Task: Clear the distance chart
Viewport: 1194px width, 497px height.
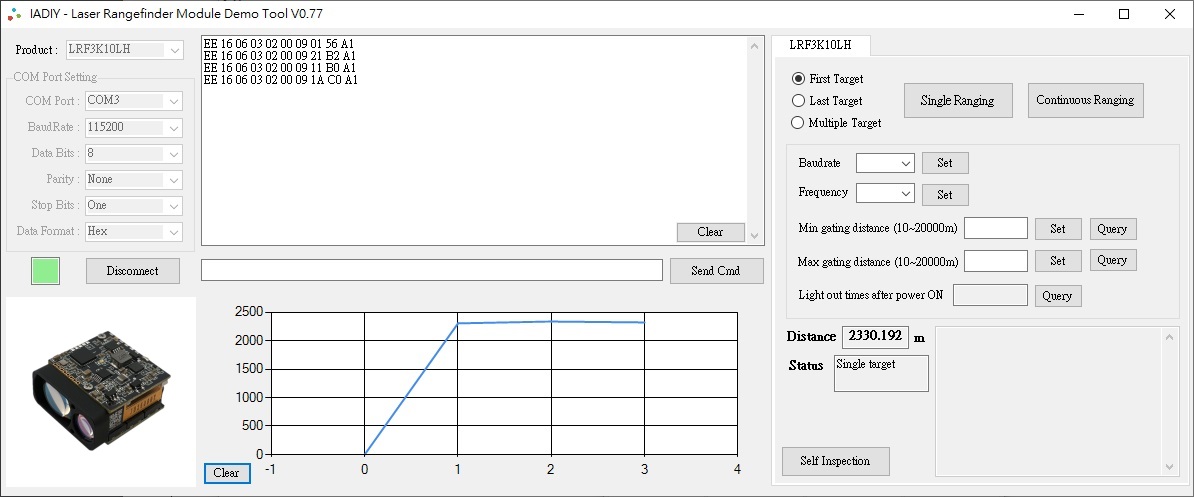Action: pyautogui.click(x=227, y=473)
